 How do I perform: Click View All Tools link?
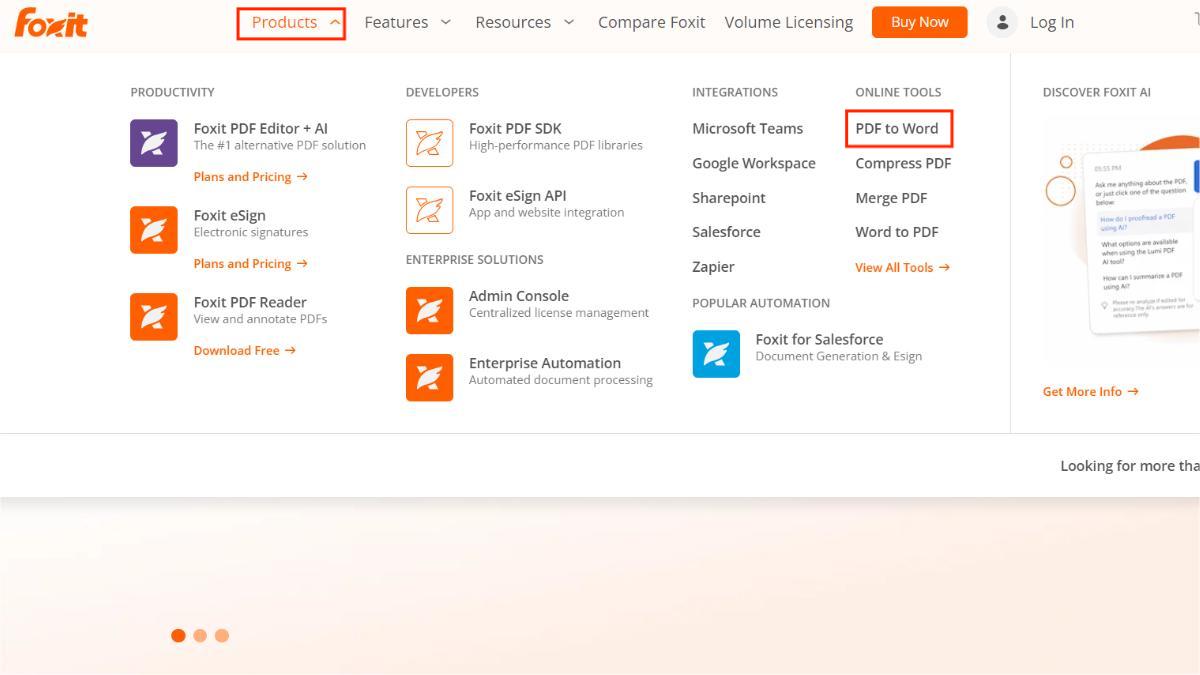(902, 267)
